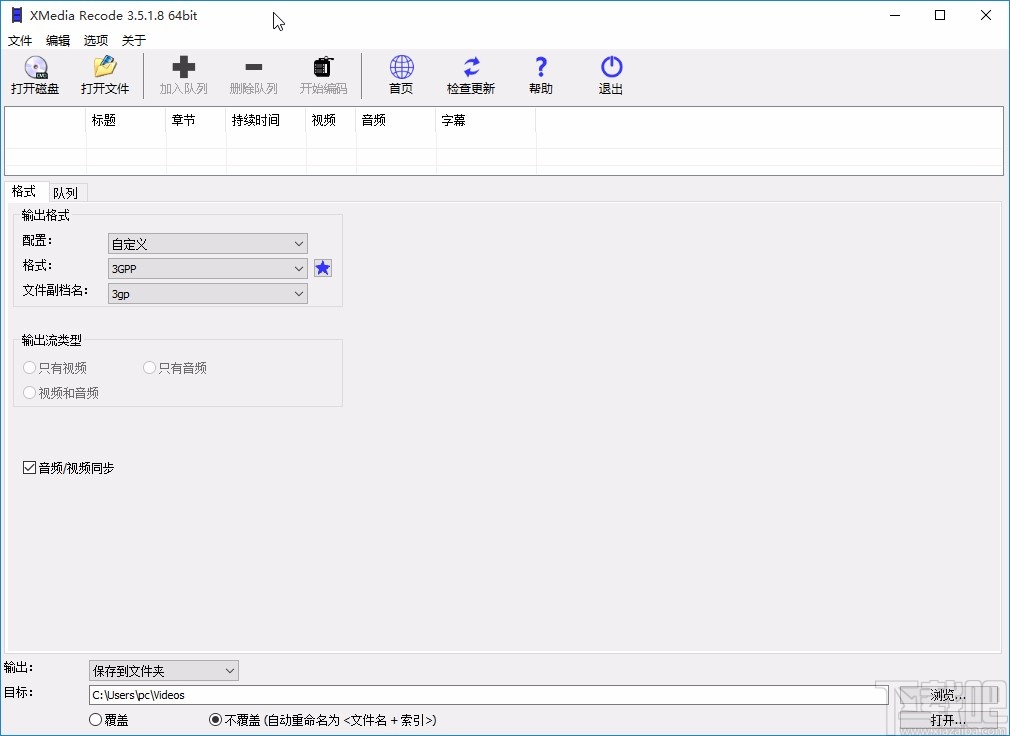Click the 打开磁盘 (Open Disc) icon

(35, 75)
